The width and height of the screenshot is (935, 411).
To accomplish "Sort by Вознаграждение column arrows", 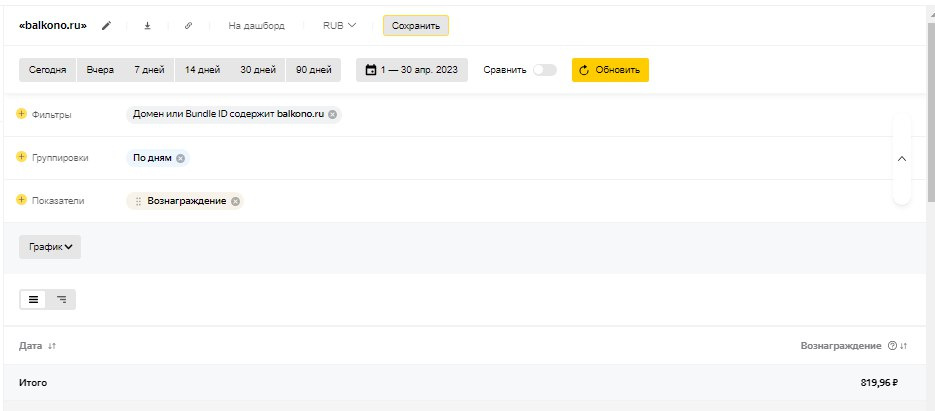I will coord(903,346).
